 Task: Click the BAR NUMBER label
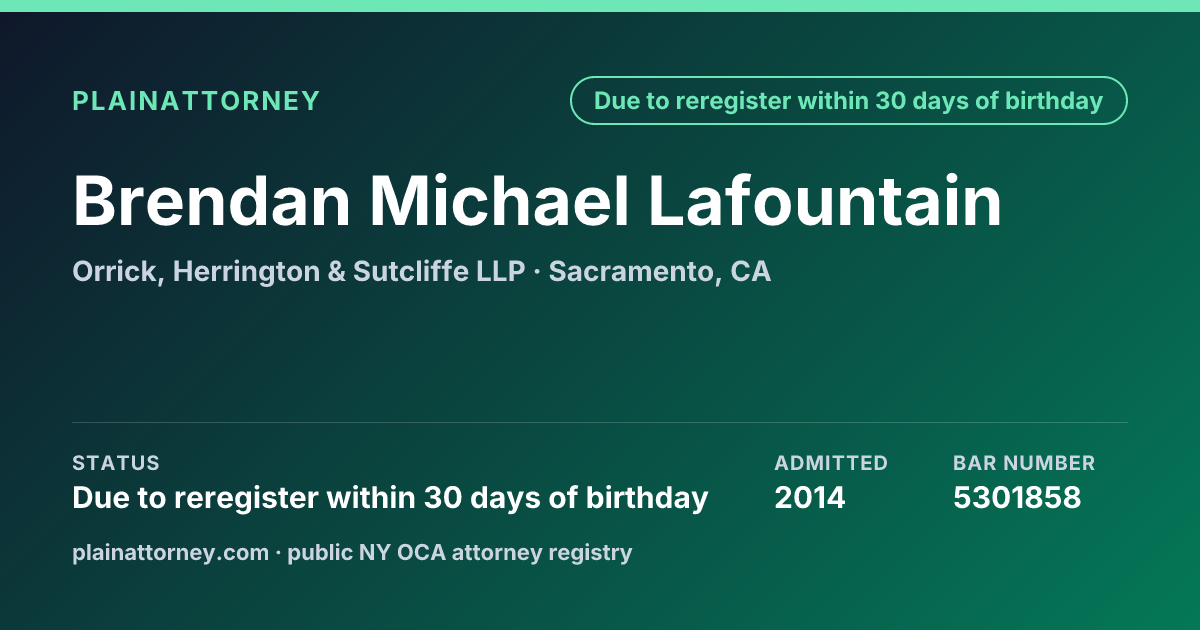1024,463
